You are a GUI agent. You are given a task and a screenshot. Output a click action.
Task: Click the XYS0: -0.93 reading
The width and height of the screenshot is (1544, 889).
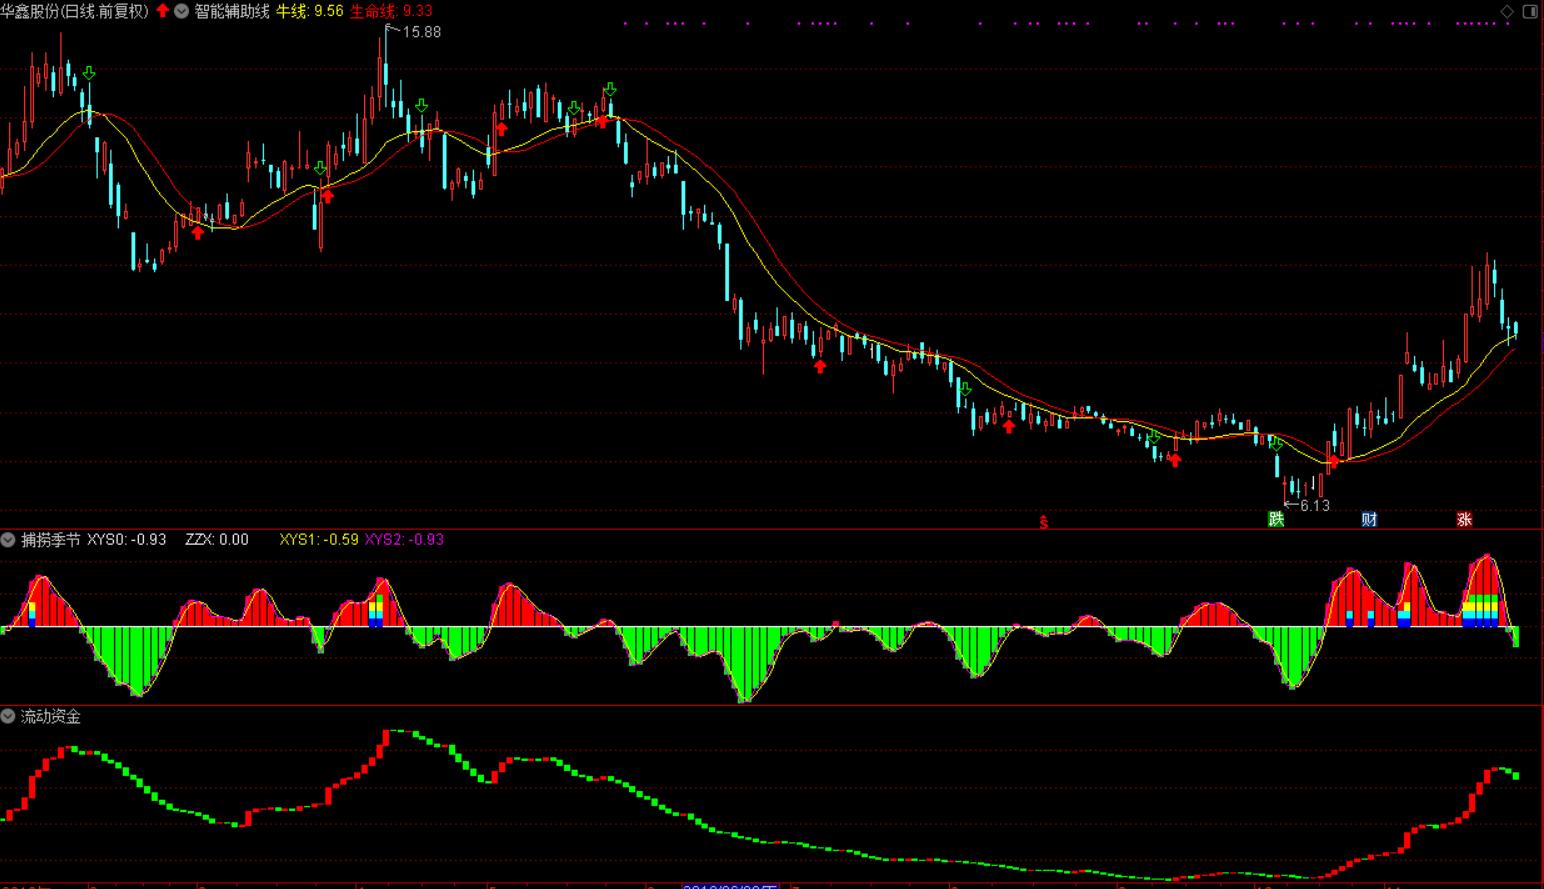point(127,540)
